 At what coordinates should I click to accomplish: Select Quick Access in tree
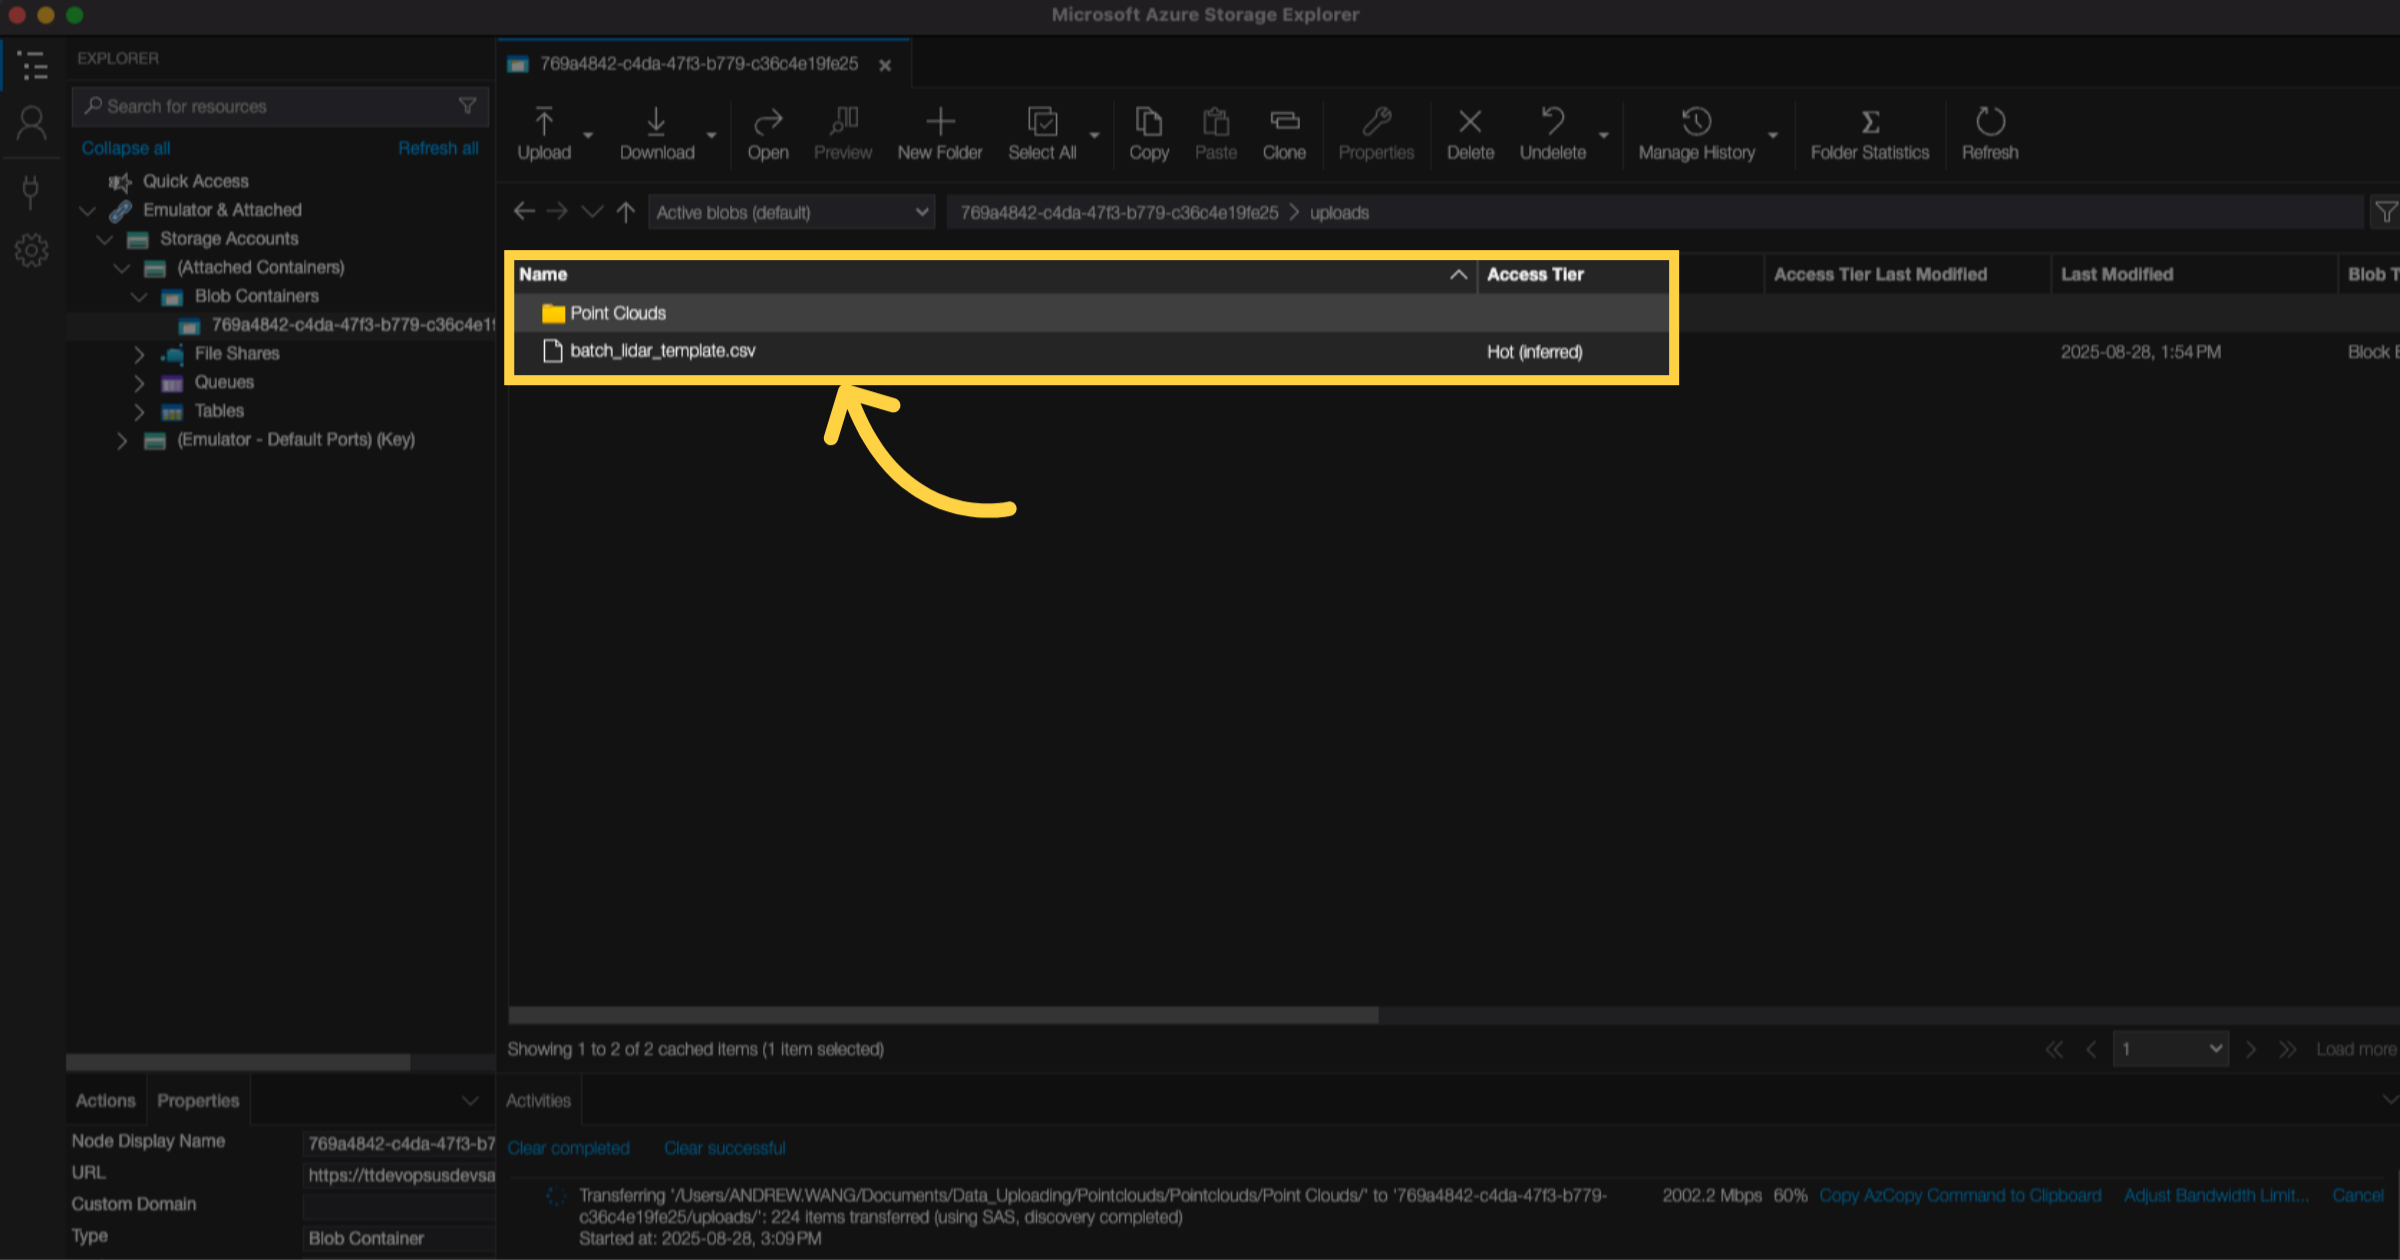(196, 181)
